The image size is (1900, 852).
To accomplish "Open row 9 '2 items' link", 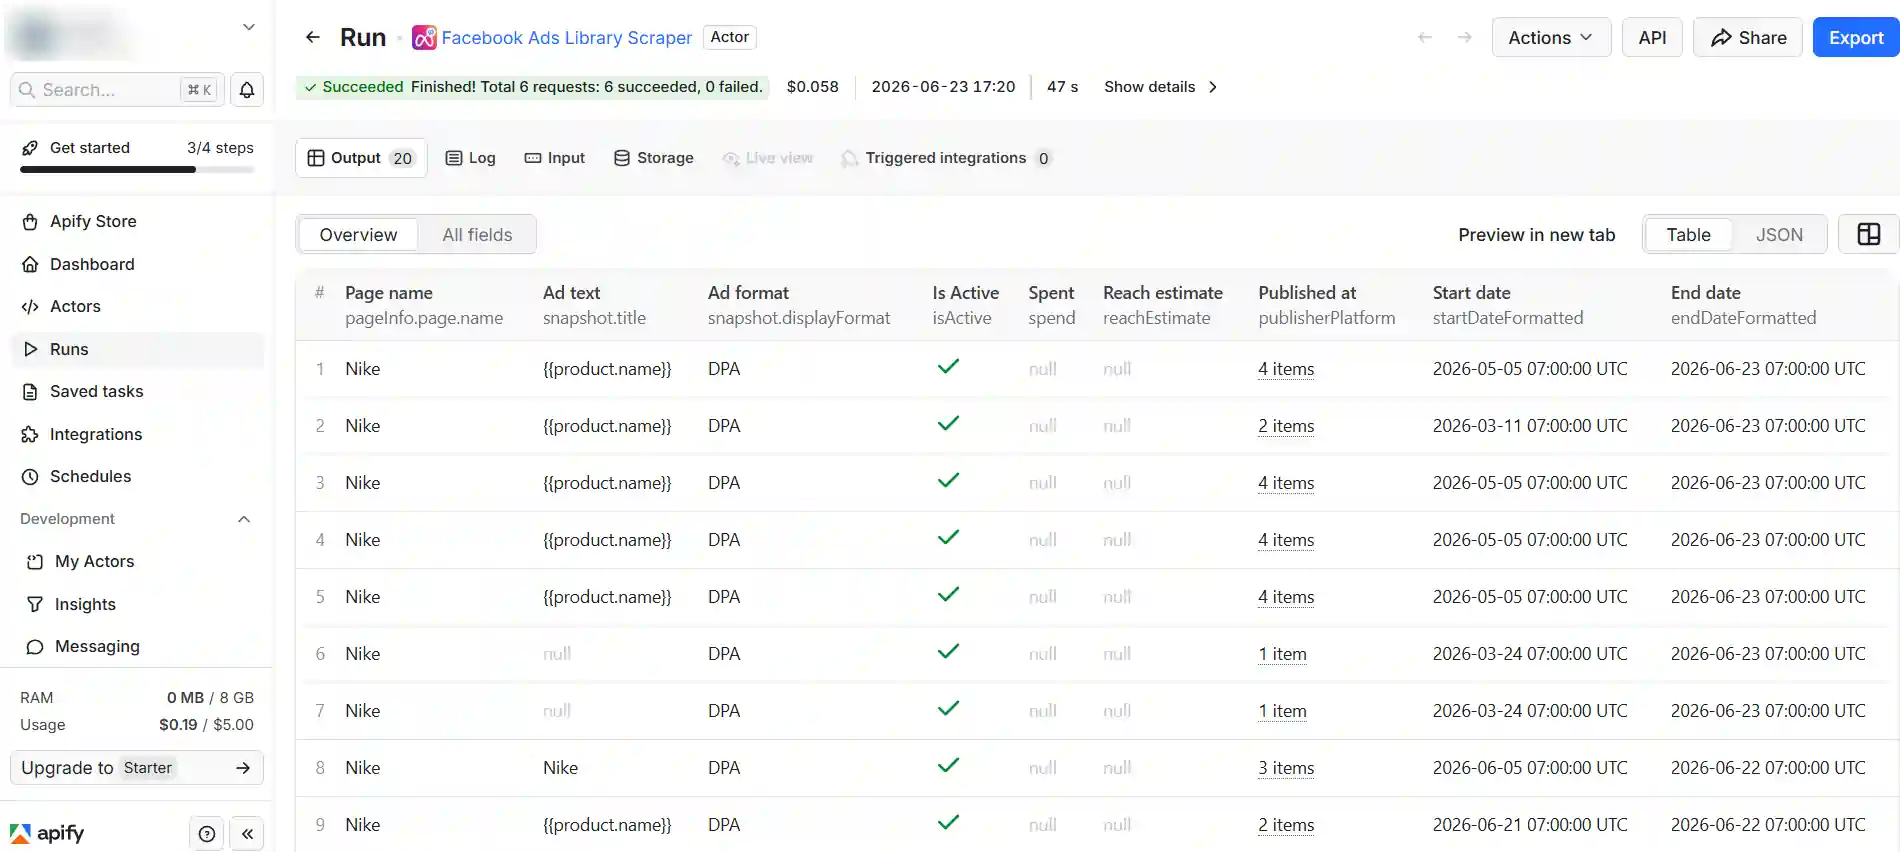I will coord(1286,825).
